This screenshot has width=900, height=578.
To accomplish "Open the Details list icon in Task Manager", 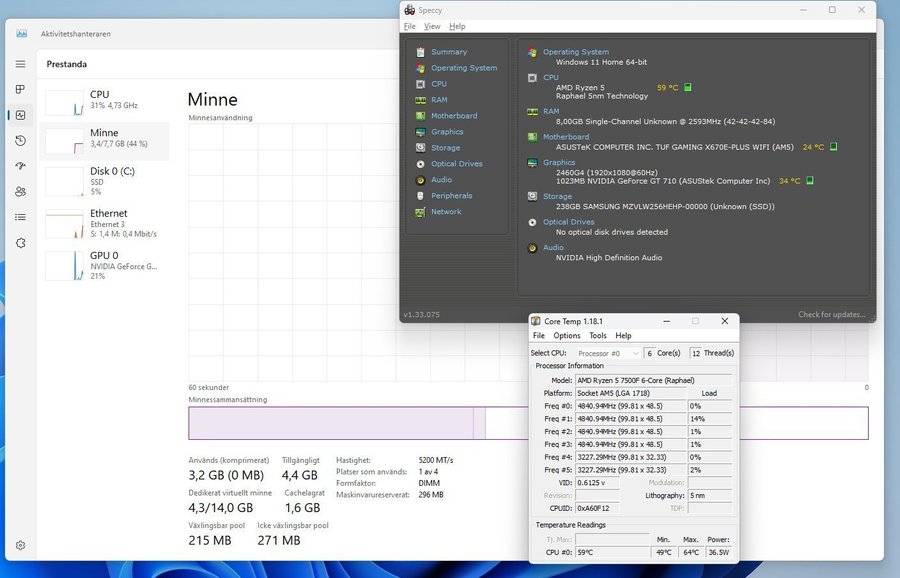I will tap(21, 217).
